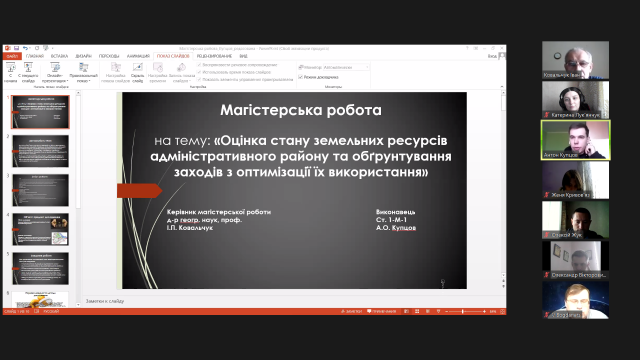Select slide 4 thumbnail with map image
Viewport: 640px width, 360px height.
pos(40,229)
